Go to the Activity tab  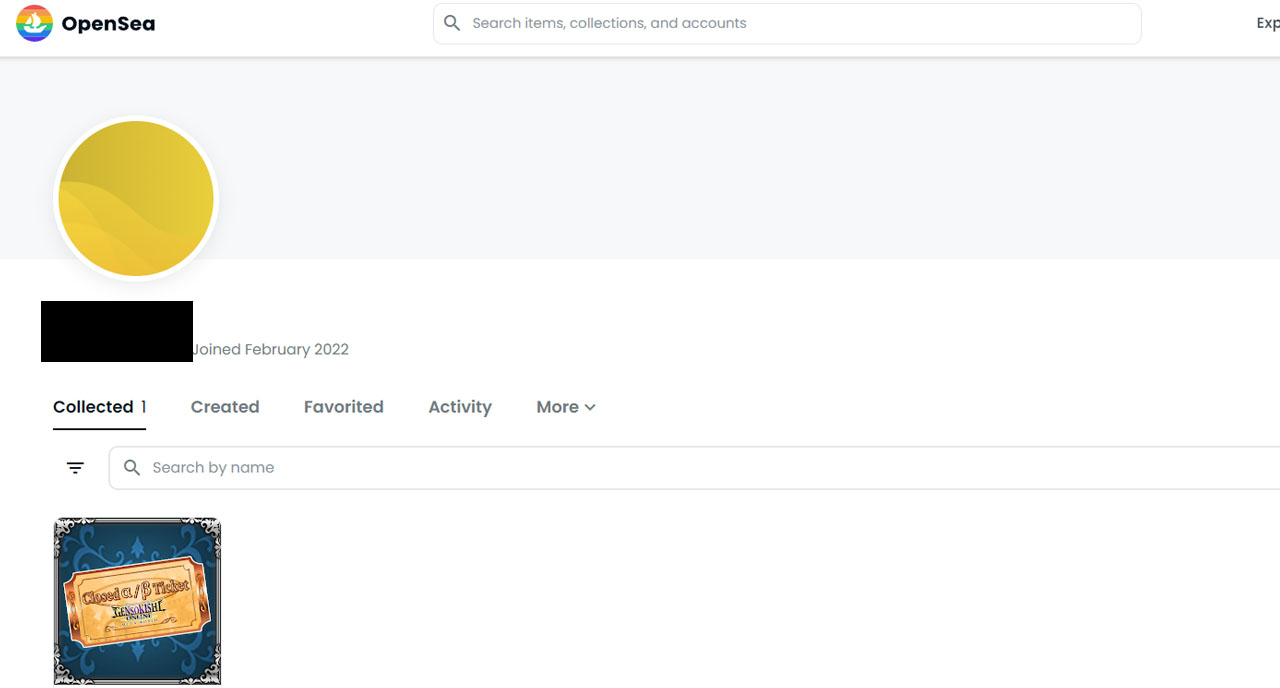click(x=459, y=407)
